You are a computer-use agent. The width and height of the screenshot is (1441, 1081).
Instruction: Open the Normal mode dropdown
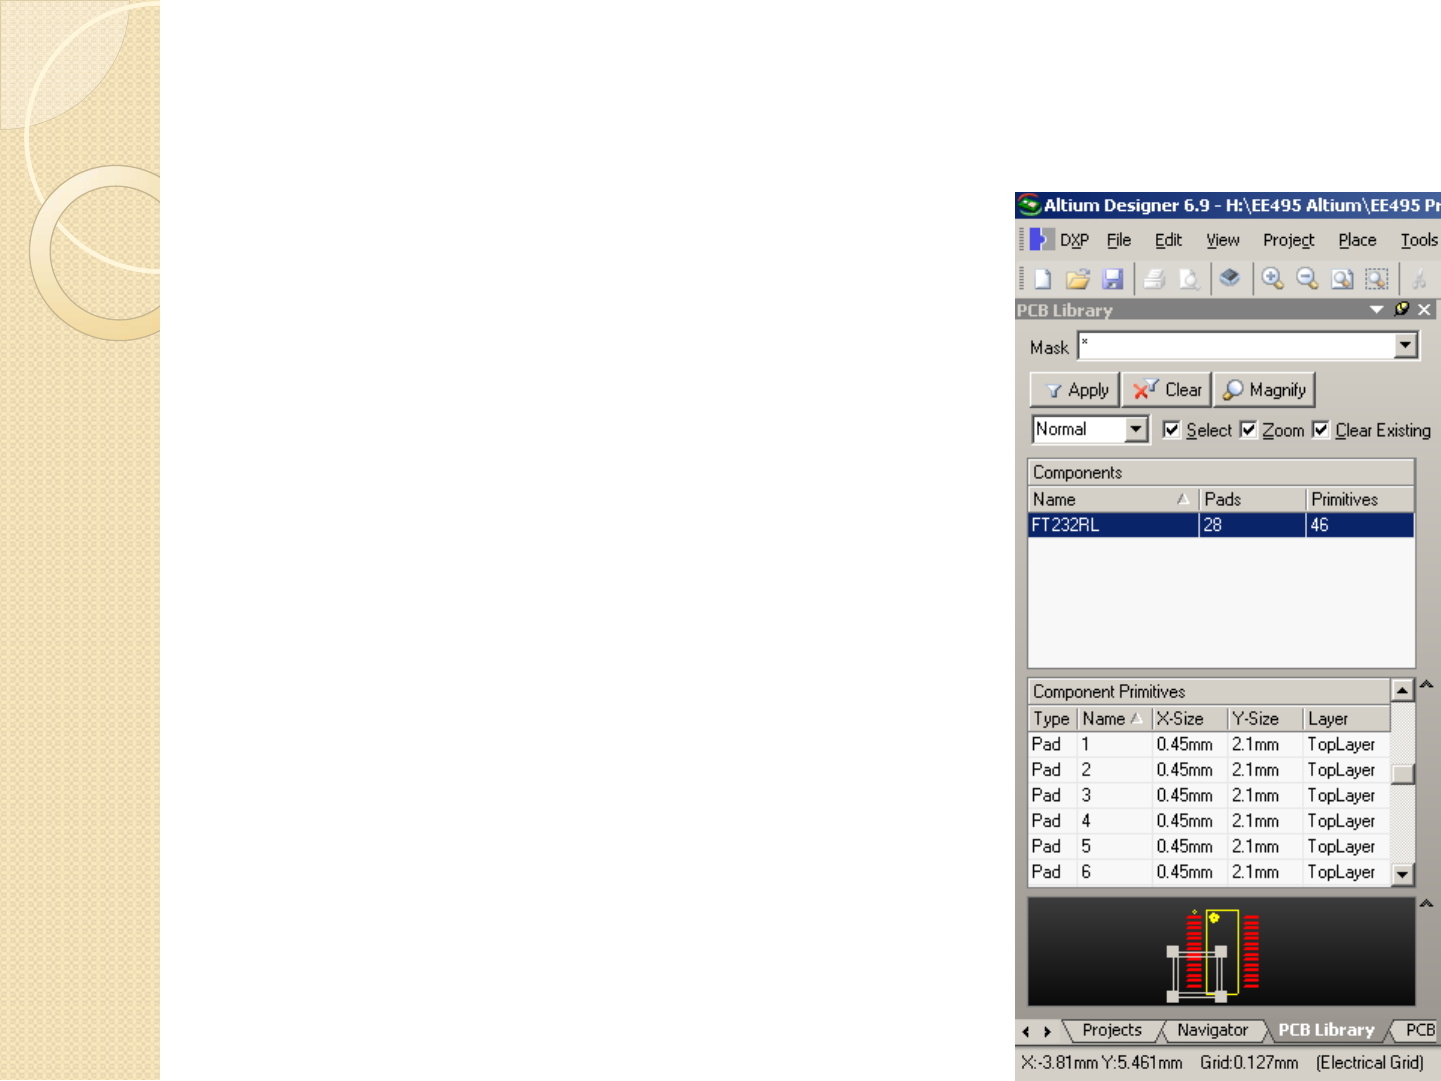click(1136, 429)
